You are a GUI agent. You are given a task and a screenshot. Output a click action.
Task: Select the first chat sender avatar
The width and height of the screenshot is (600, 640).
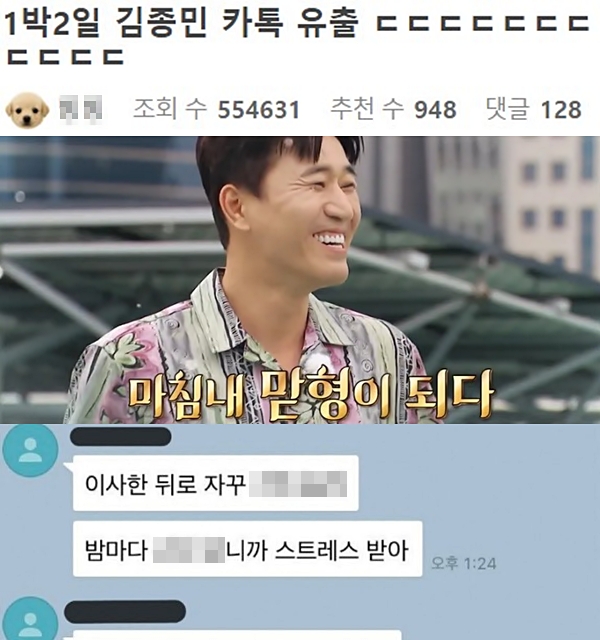point(30,450)
